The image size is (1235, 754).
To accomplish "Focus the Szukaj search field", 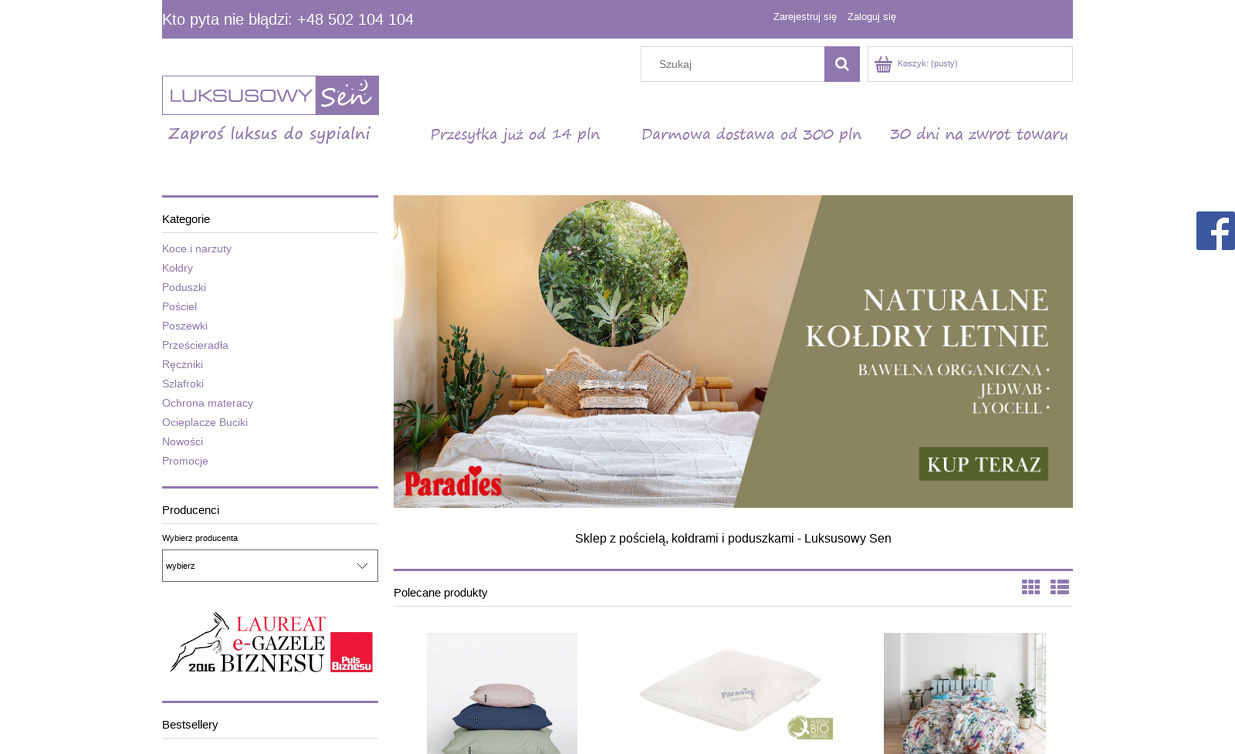I will pos(733,64).
